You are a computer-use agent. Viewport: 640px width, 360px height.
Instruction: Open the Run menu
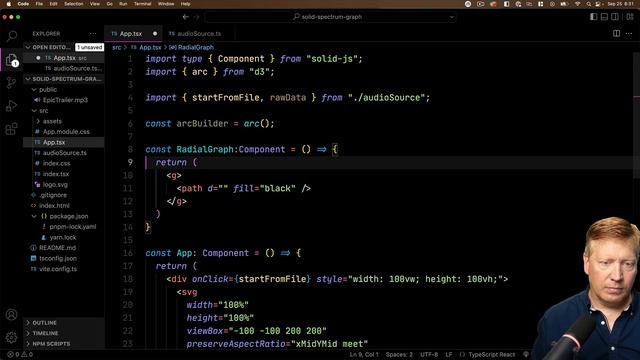[x=123, y=4]
